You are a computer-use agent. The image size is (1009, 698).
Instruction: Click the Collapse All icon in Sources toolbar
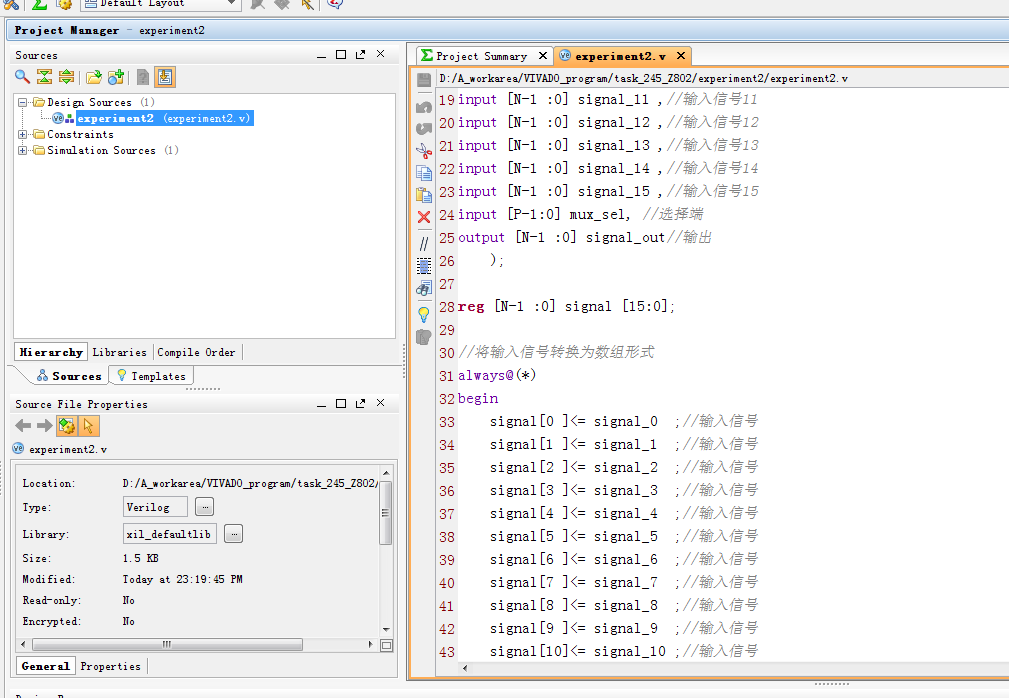pos(44,77)
